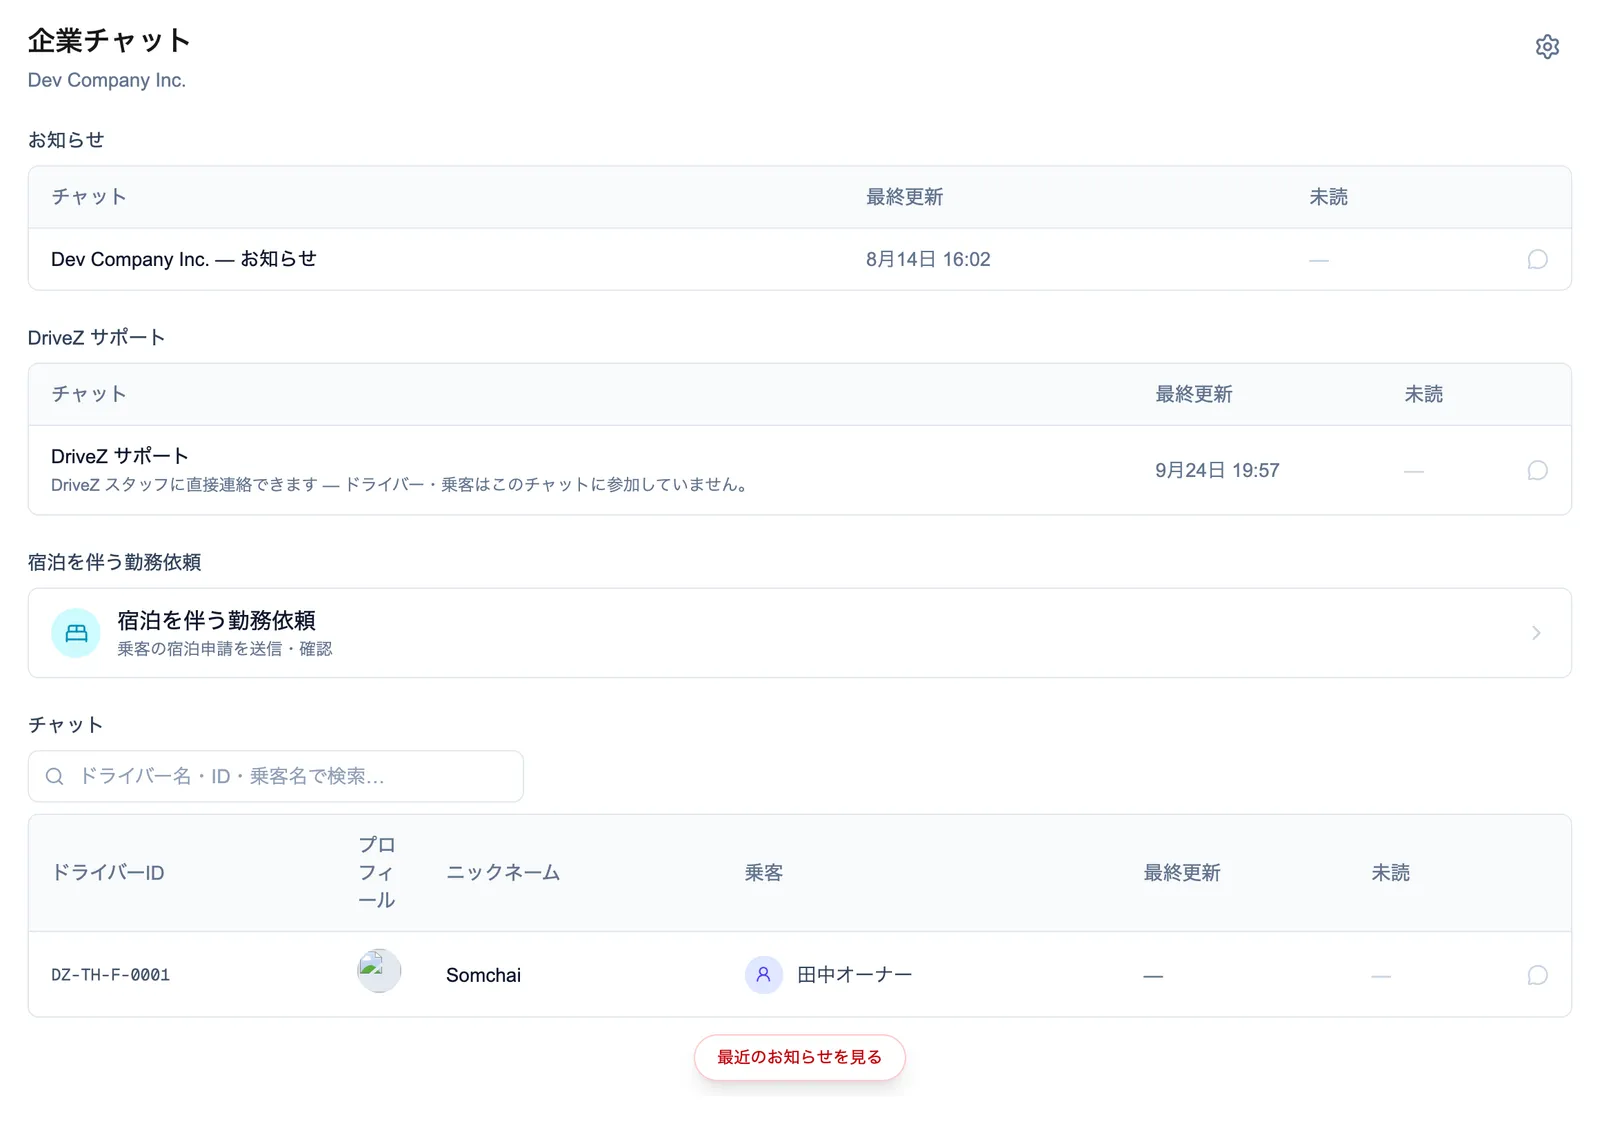Expand 宿泊を伴う勤務依頼 with the chevron arrow
1600x1123 pixels.
[1536, 633]
